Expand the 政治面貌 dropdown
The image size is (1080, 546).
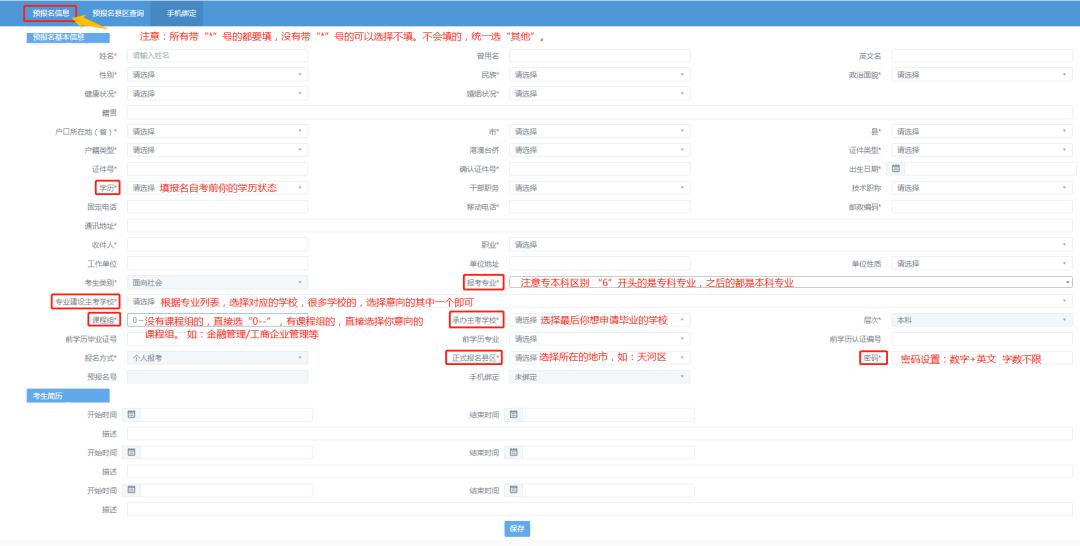(981, 75)
